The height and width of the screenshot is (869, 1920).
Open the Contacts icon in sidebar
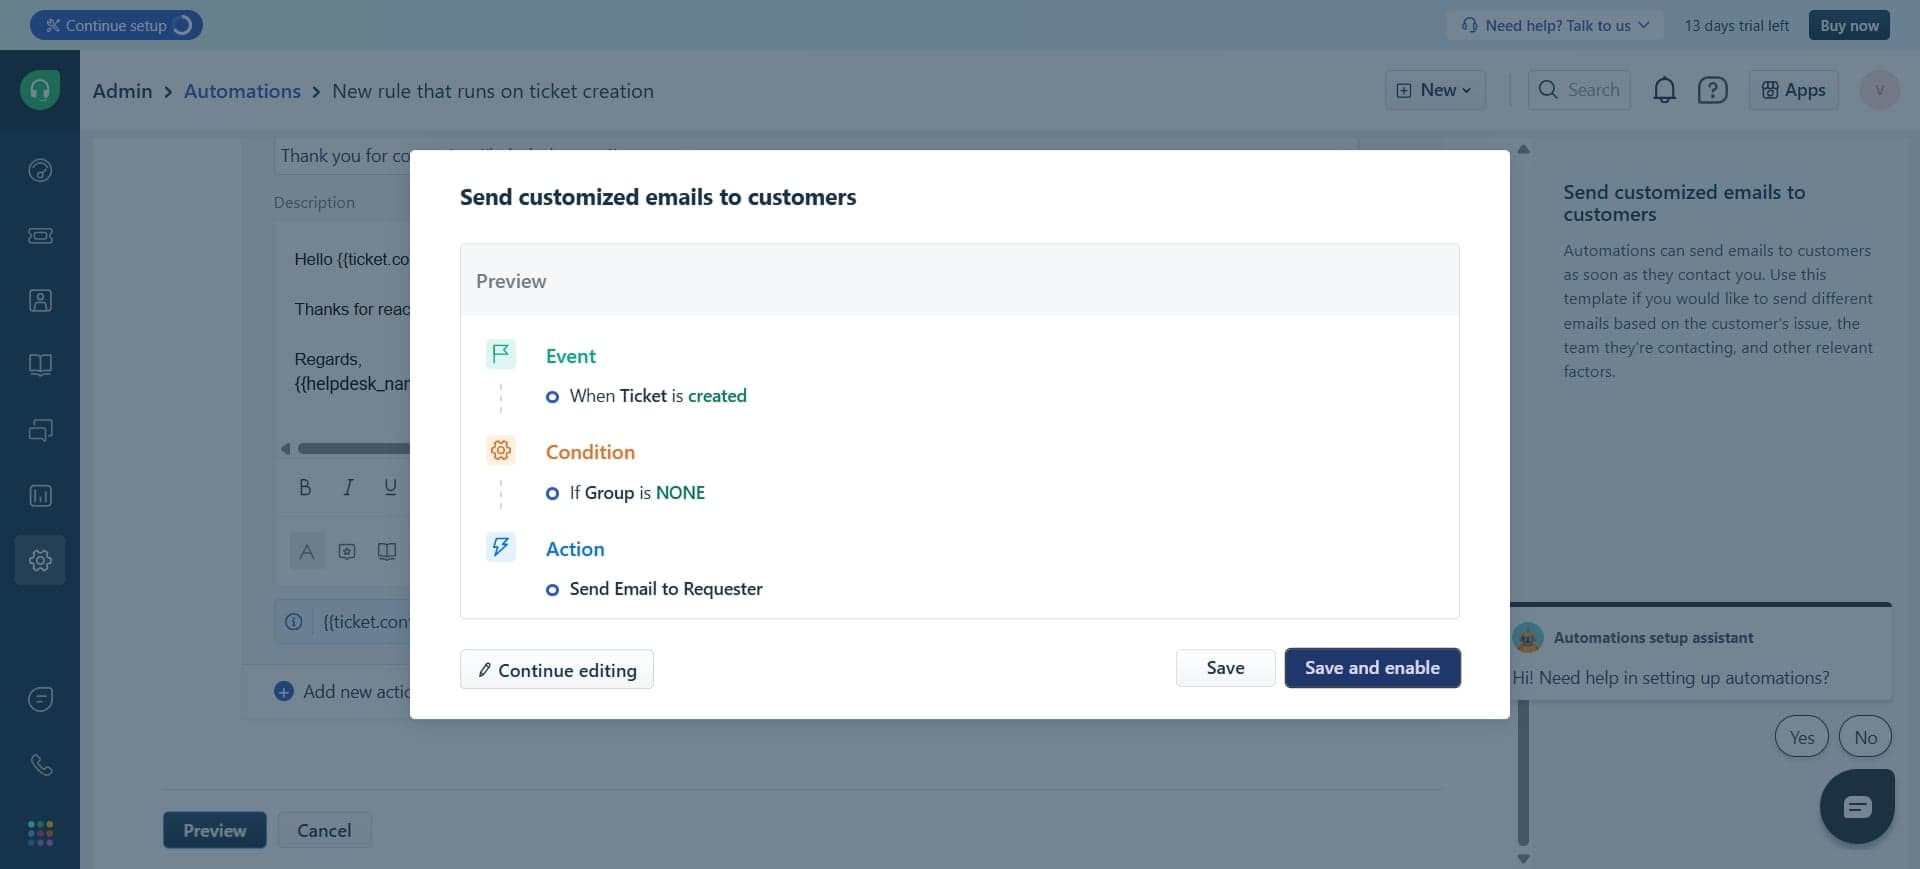(x=40, y=301)
